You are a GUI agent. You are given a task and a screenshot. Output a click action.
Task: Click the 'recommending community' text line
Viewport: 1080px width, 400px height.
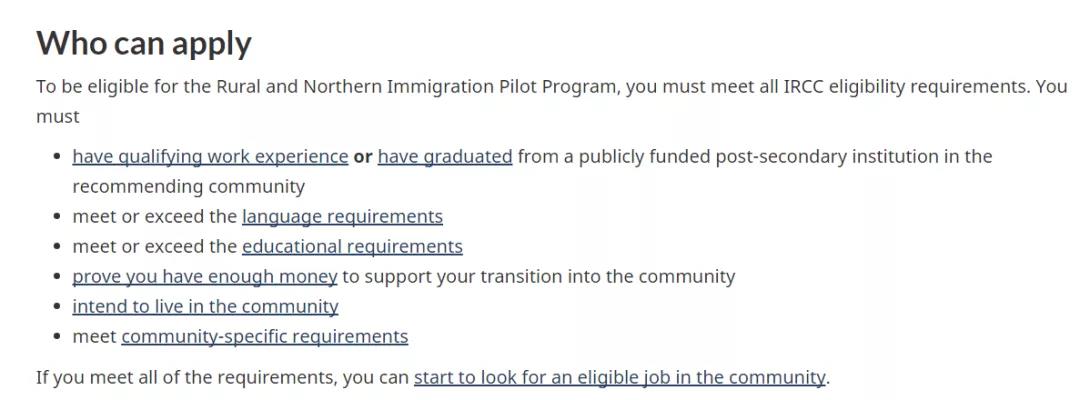pyautogui.click(x=188, y=187)
